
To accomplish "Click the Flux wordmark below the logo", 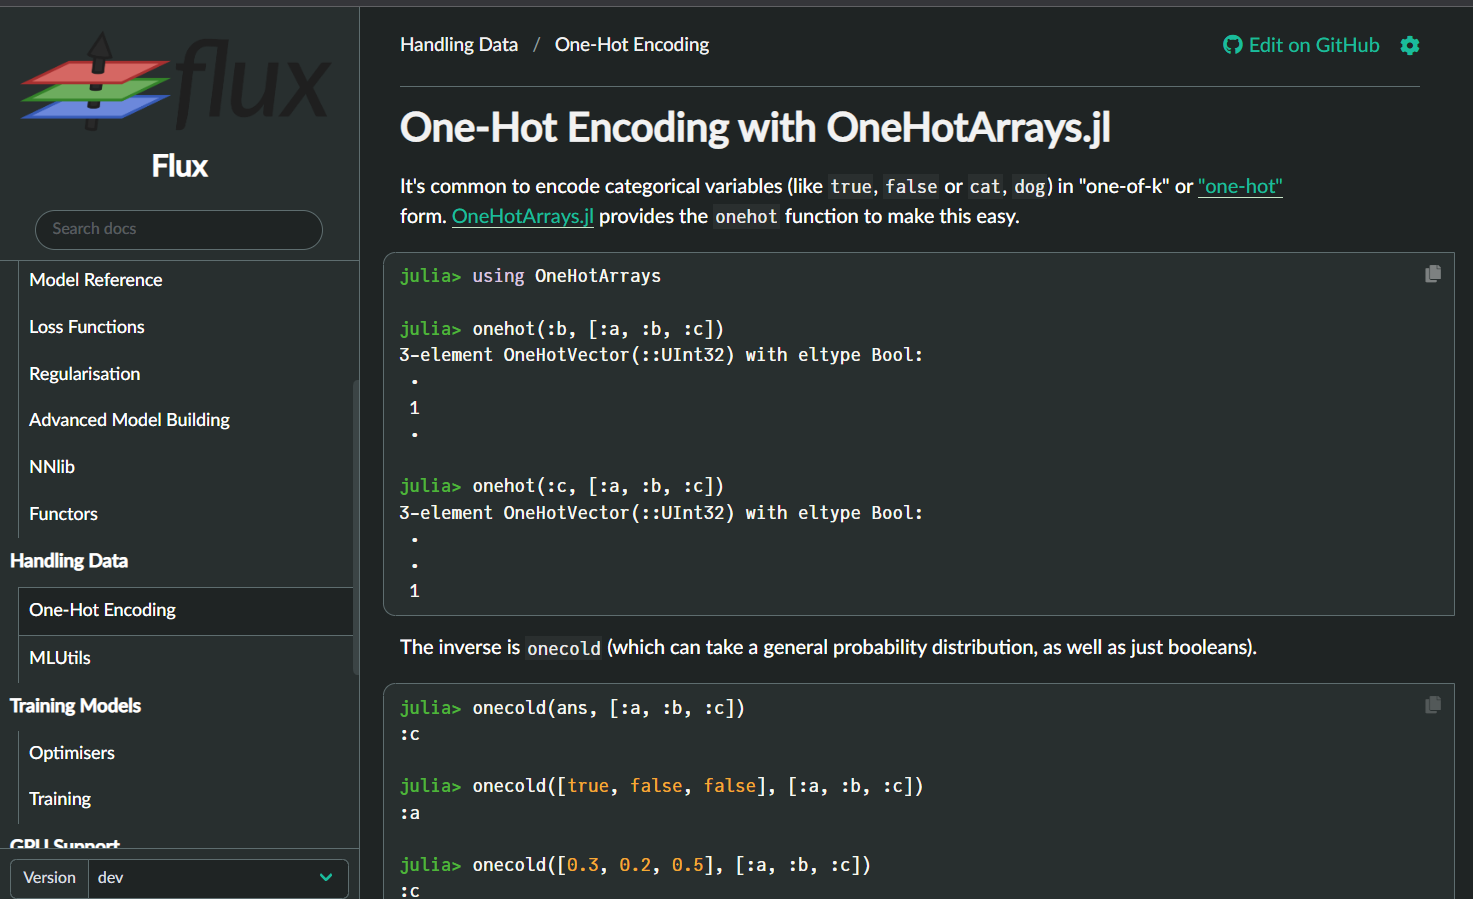I will click(x=179, y=166).
